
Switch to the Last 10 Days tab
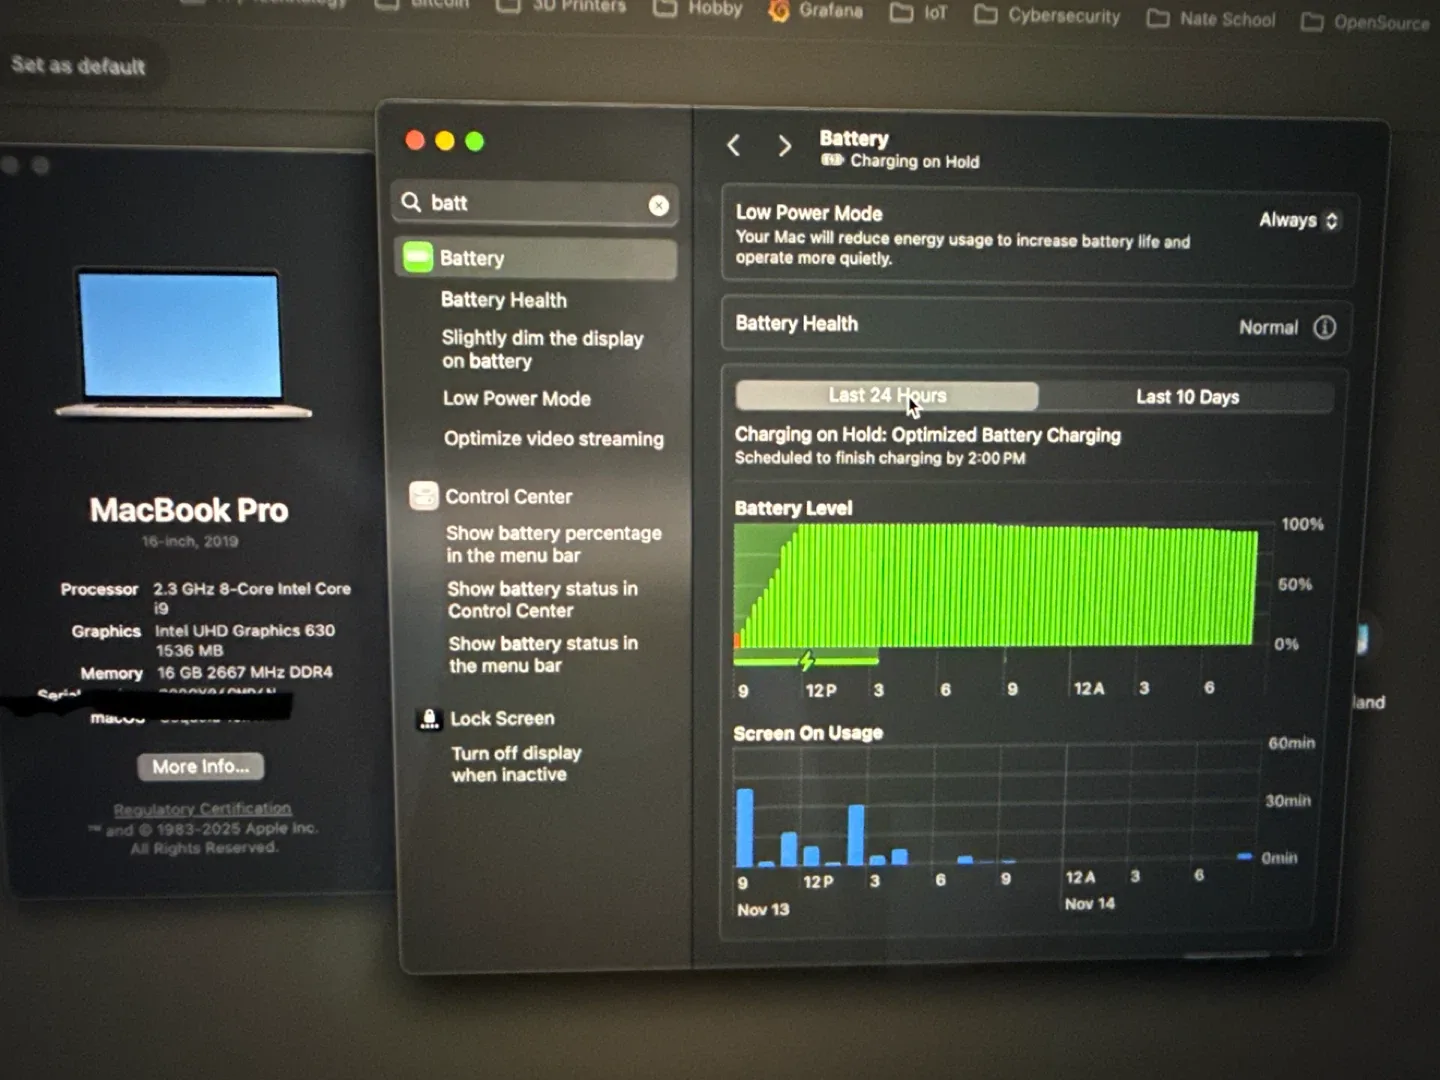click(x=1187, y=396)
